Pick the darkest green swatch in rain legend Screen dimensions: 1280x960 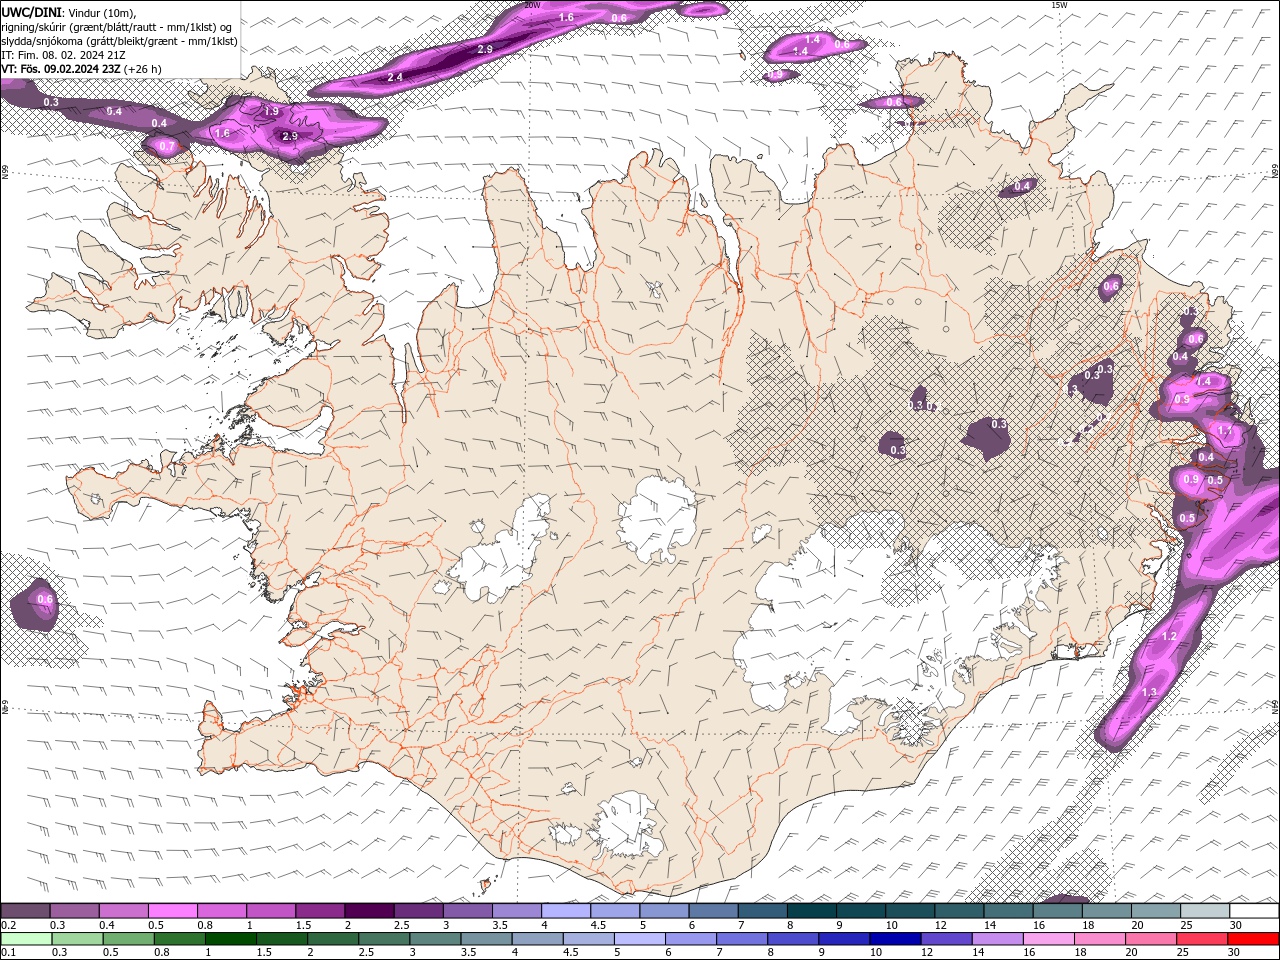point(229,938)
